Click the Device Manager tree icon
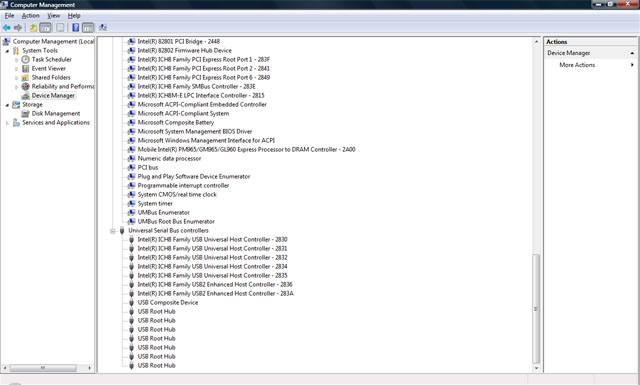Image resolution: width=640 pixels, height=385 pixels. pyautogui.click(x=25, y=96)
